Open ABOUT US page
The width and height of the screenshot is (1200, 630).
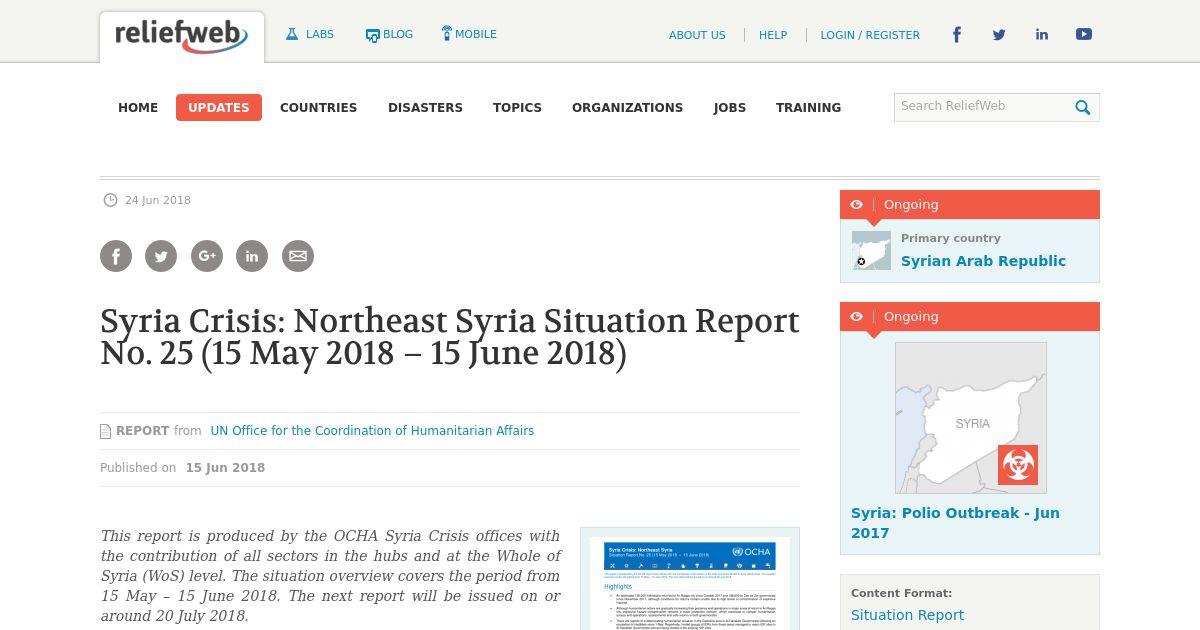(697, 35)
